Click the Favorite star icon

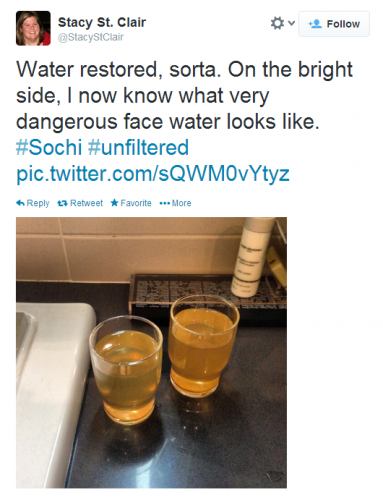[114, 203]
